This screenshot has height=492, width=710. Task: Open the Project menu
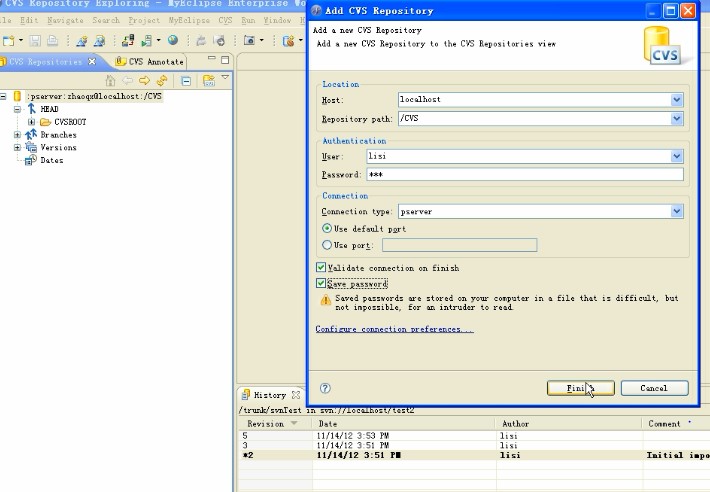(144, 20)
